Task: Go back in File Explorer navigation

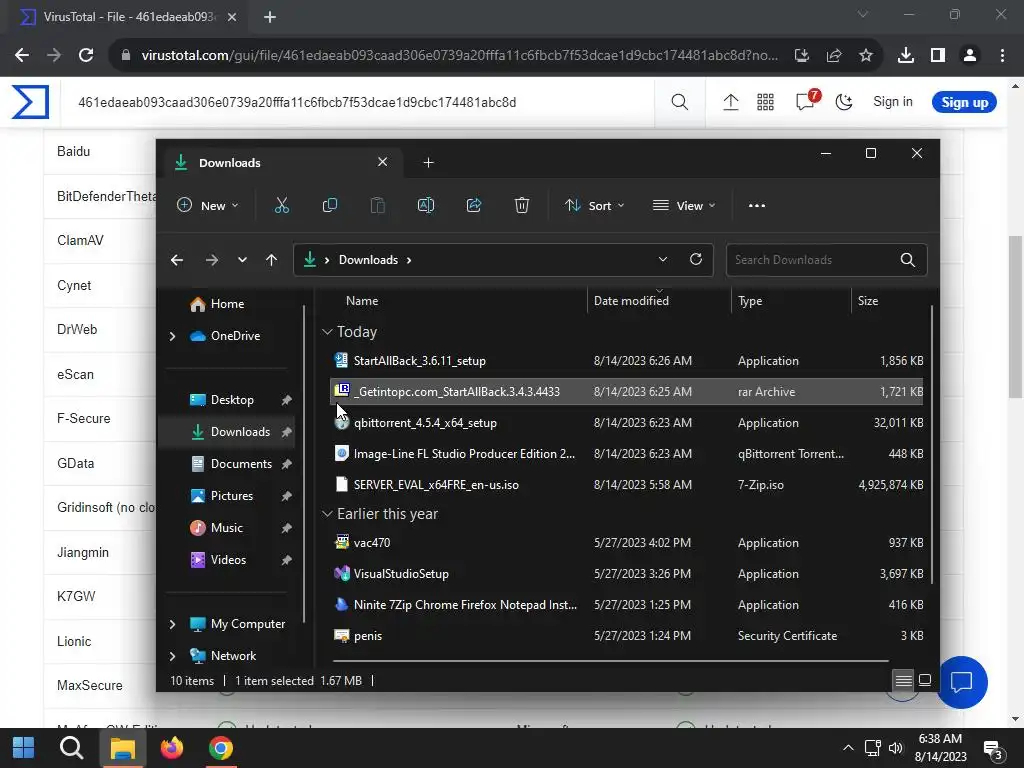Action: click(x=177, y=260)
